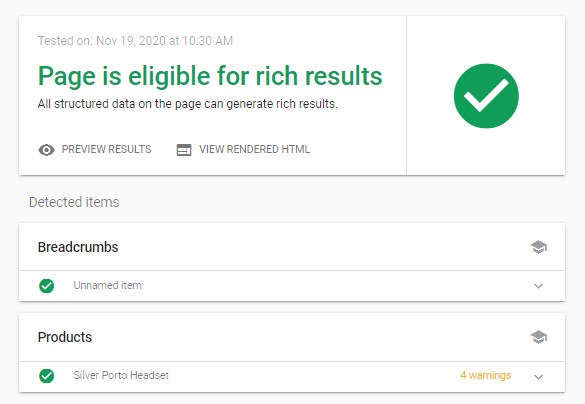
Task: Click green check icon beside Unnamed item
Action: click(x=47, y=286)
